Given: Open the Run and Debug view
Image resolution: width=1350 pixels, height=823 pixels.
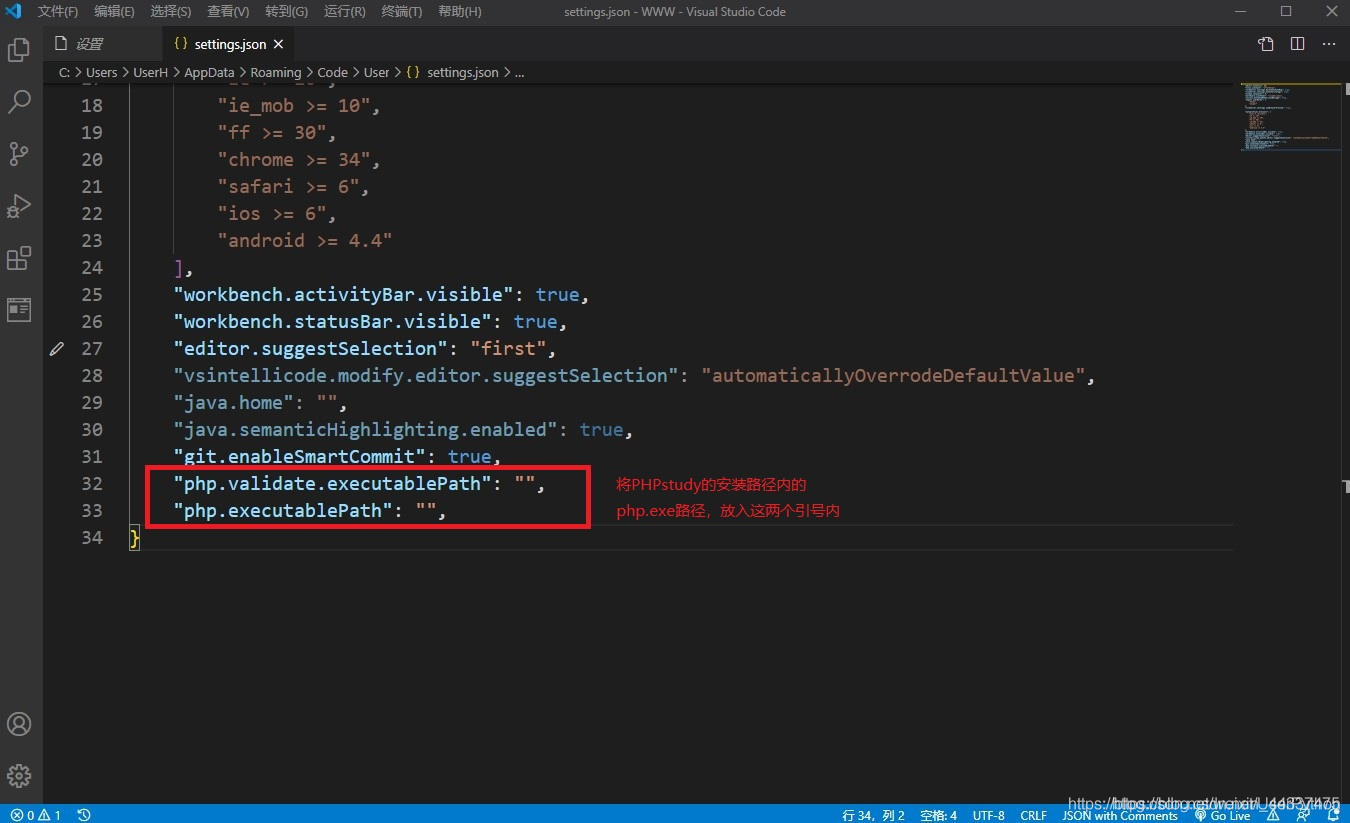Looking at the screenshot, I should 19,206.
